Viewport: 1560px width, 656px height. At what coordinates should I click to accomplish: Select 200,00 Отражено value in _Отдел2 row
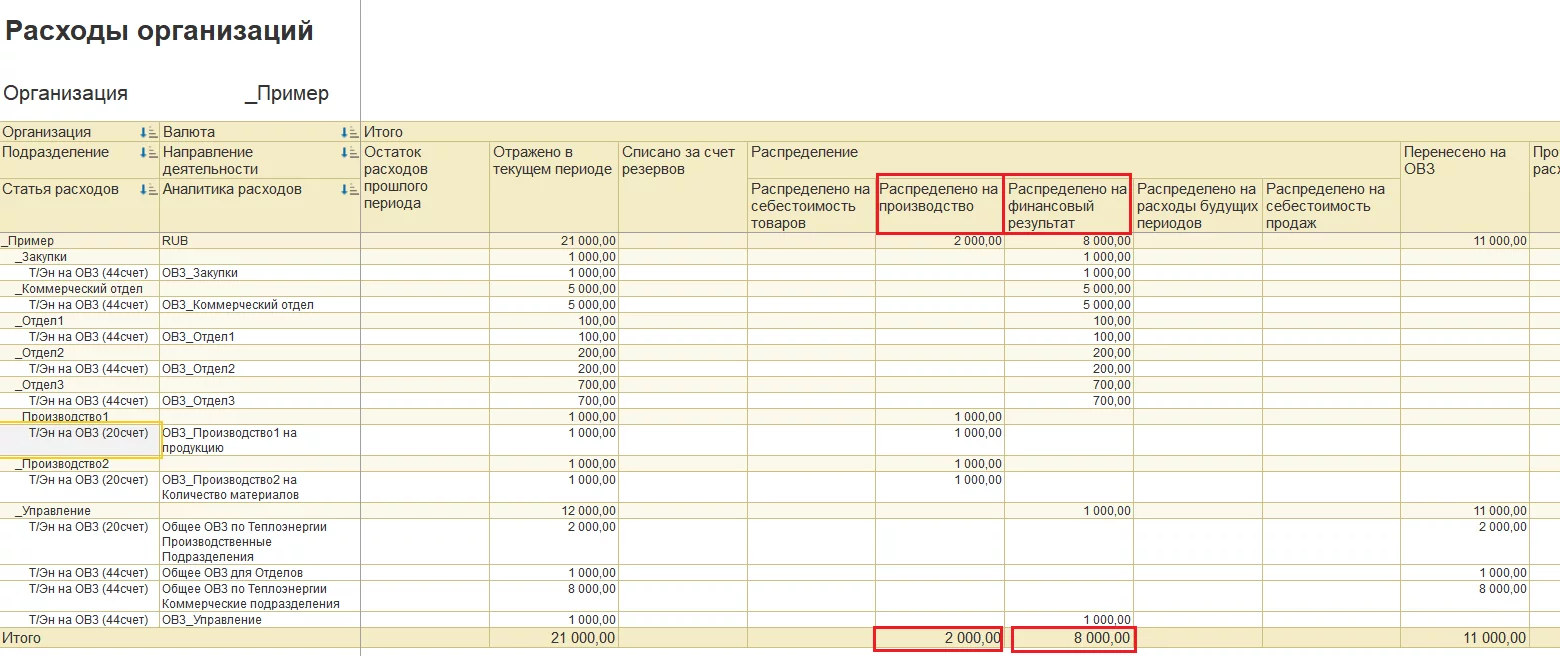(597, 353)
